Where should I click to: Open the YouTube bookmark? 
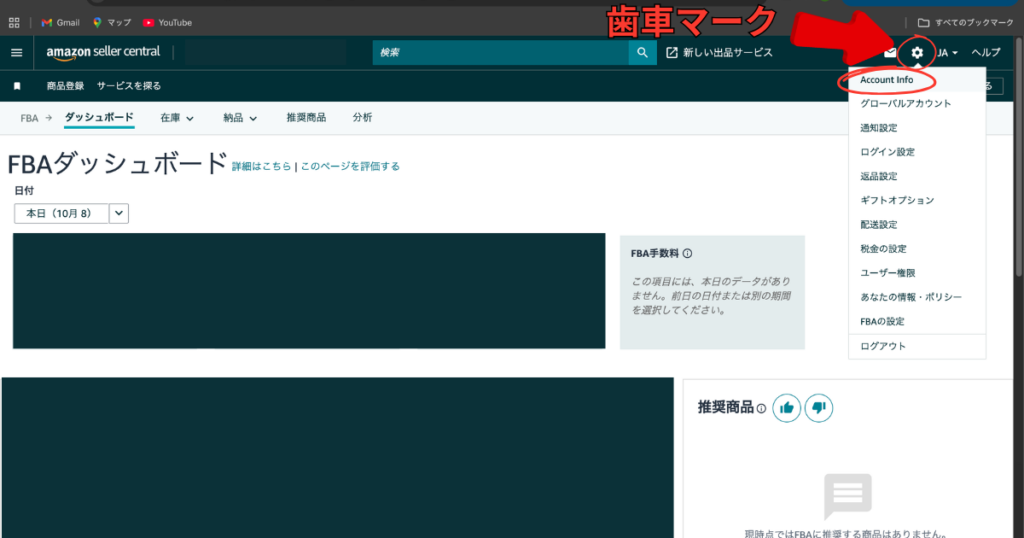[167, 22]
